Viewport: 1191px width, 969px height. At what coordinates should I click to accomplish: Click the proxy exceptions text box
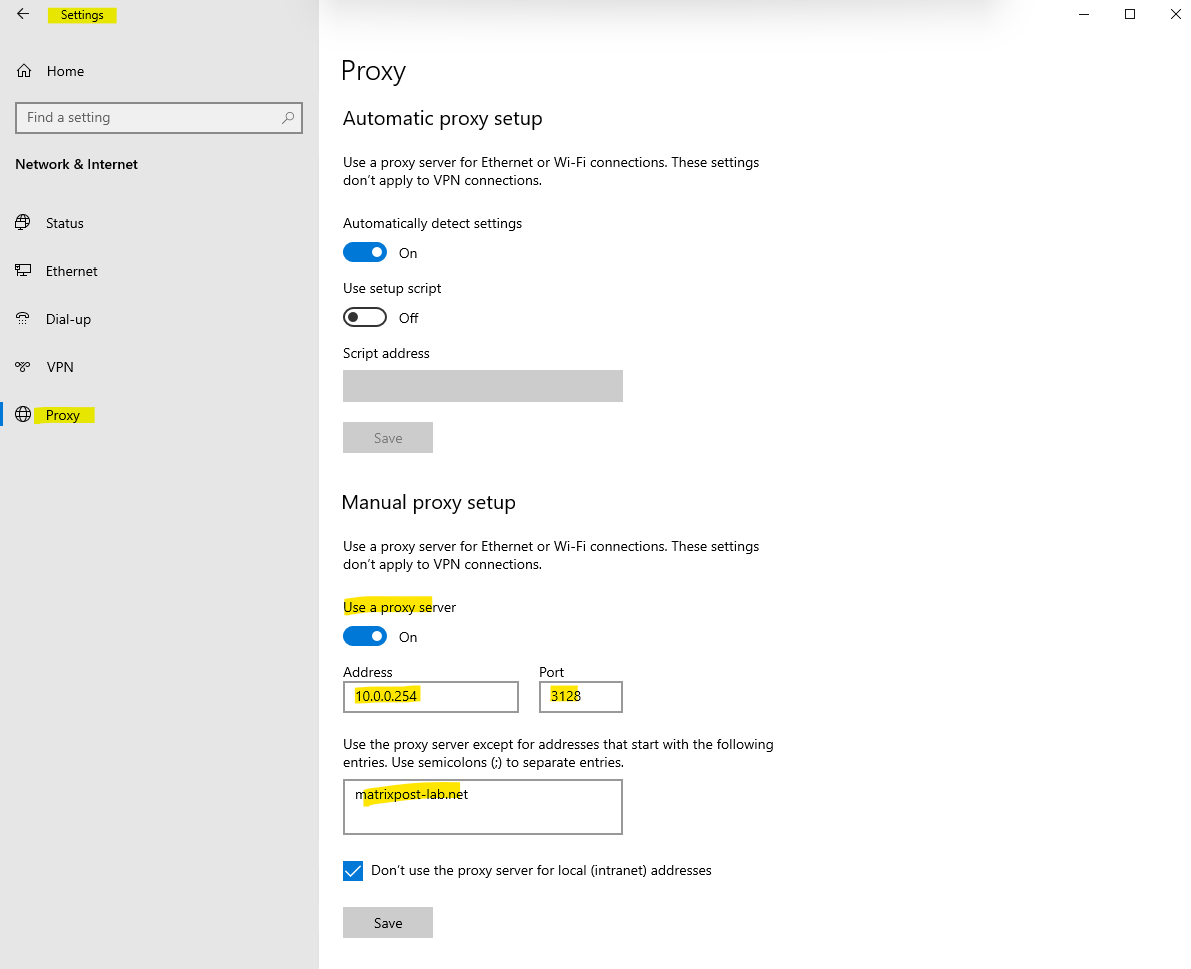(482, 806)
